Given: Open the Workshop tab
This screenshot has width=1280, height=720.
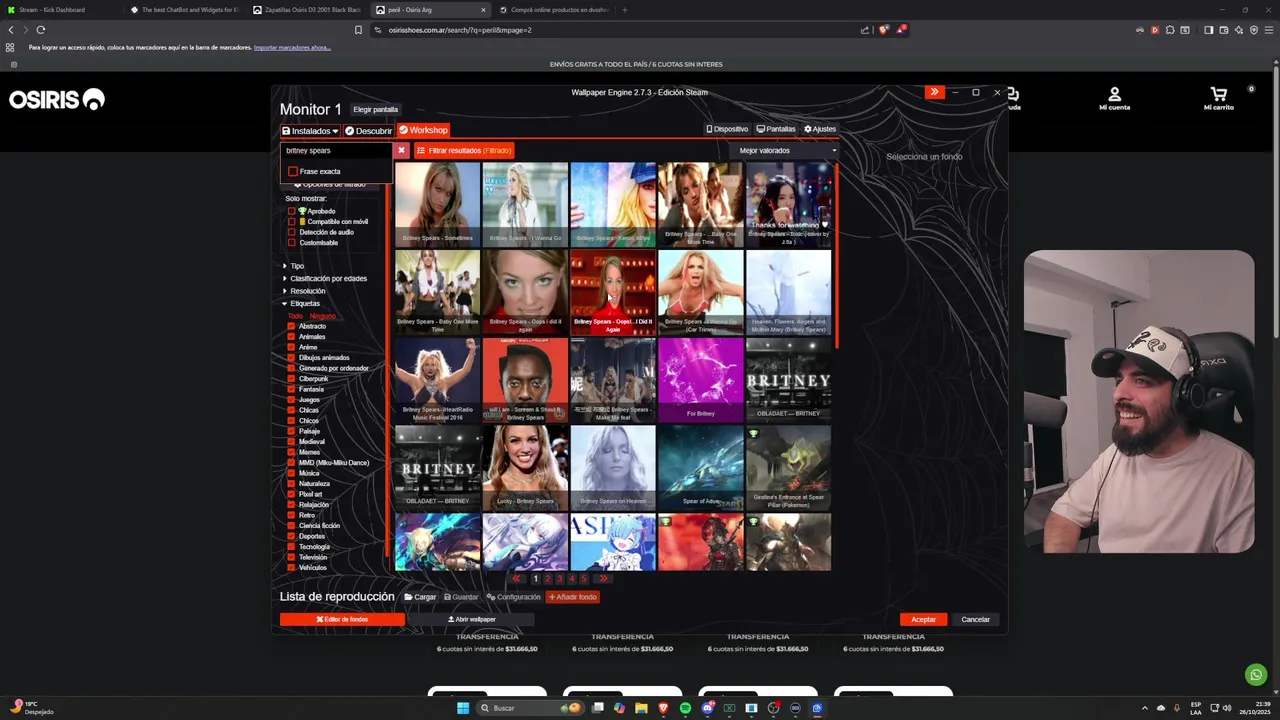Looking at the screenshot, I should point(423,130).
